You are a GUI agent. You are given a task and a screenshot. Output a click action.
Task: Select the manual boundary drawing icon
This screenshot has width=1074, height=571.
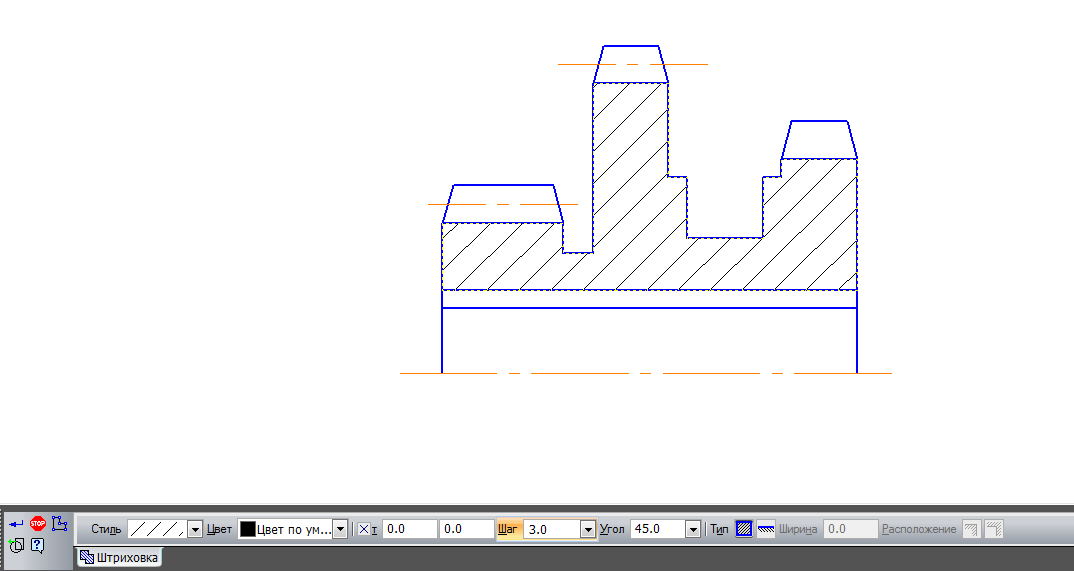60,524
